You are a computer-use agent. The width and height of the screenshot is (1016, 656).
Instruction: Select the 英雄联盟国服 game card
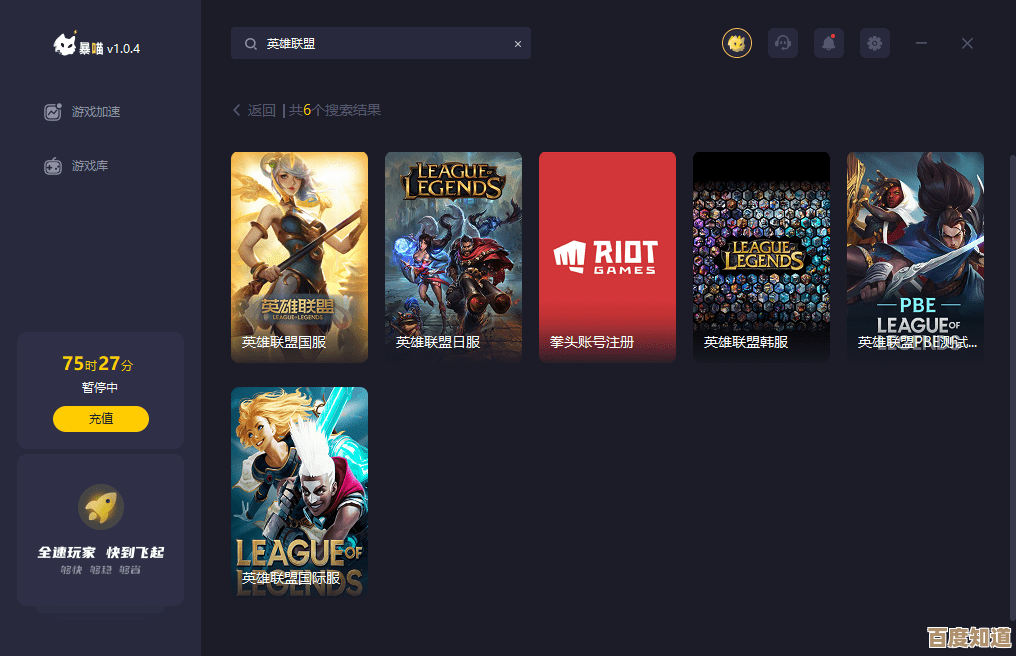(x=299, y=257)
